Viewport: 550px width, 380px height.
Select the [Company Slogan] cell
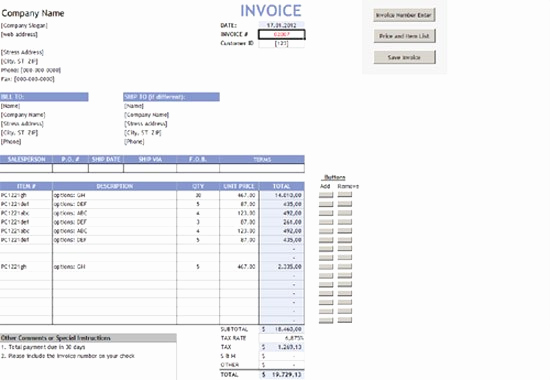(x=24, y=26)
